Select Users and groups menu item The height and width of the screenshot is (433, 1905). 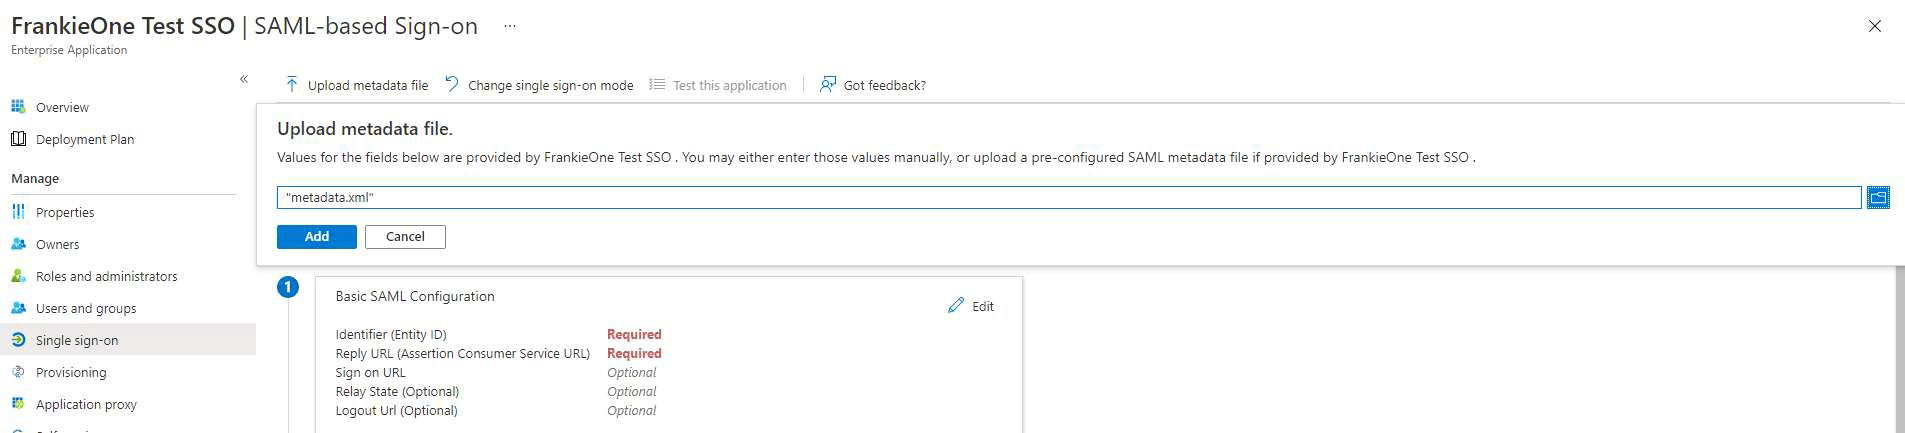[86, 308]
